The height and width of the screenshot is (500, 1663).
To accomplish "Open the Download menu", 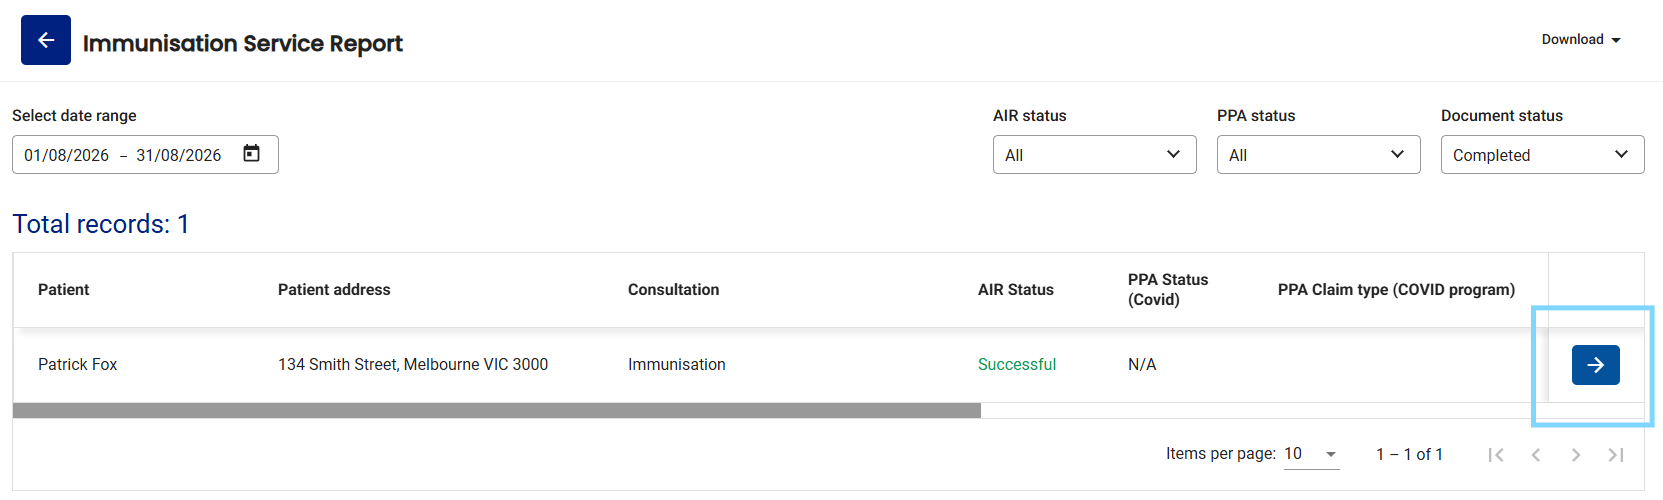I will pyautogui.click(x=1581, y=40).
